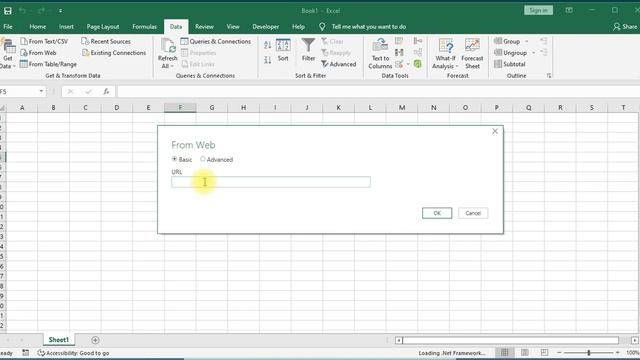Sort Z to A descending icon
640x360 pixels.
click(x=267, y=60)
